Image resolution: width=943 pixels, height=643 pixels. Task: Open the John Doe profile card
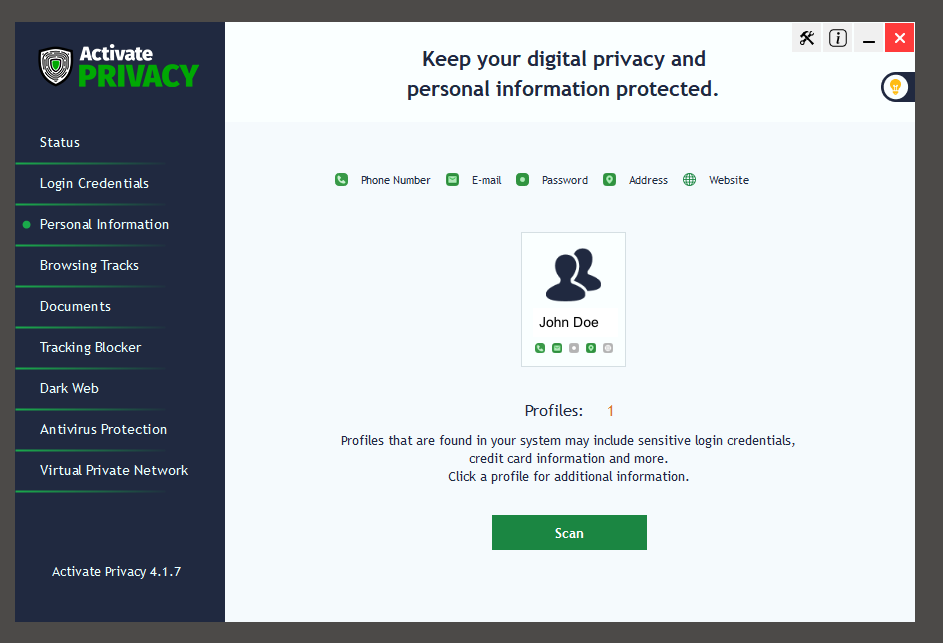point(573,299)
